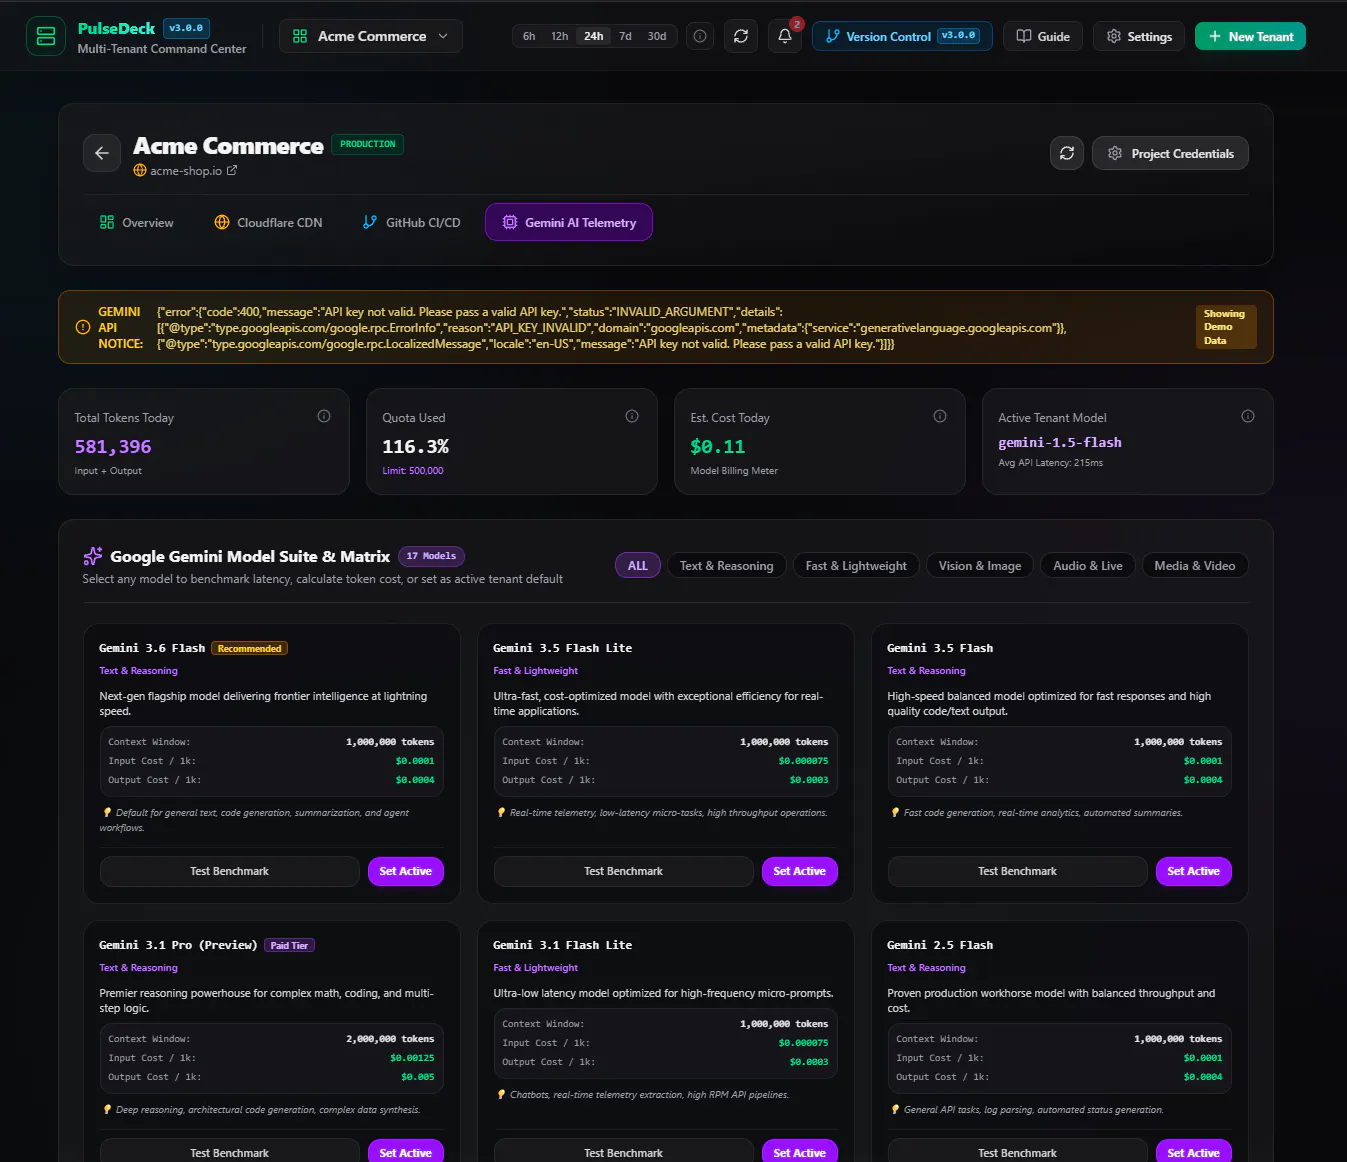Open the Acme Commerce tenant dropdown
Screen dimensions: 1347x1162
click(x=371, y=36)
